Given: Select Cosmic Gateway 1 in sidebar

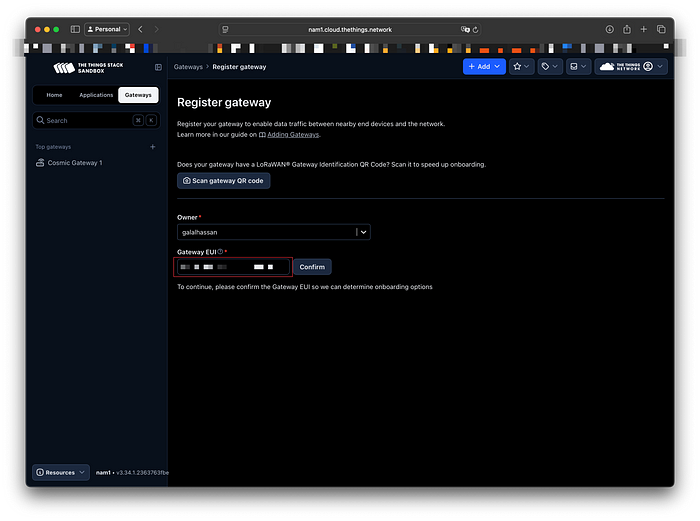Looking at the screenshot, I should (75, 163).
